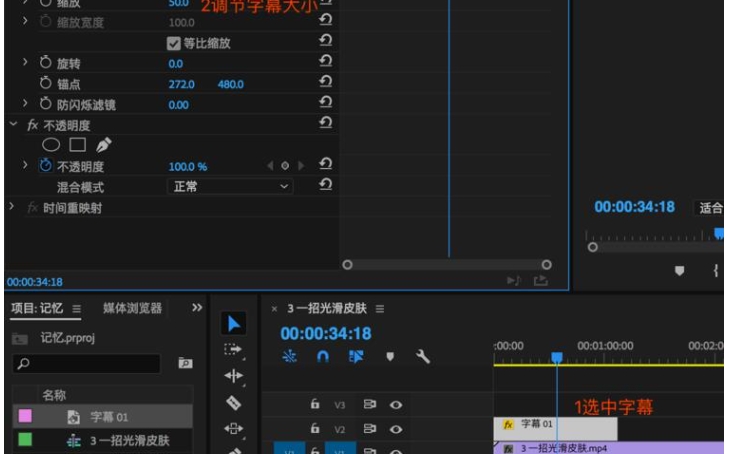Collapse the 不透明度 effect group
Viewport: 729px width, 454px height.
pyautogui.click(x=12, y=124)
